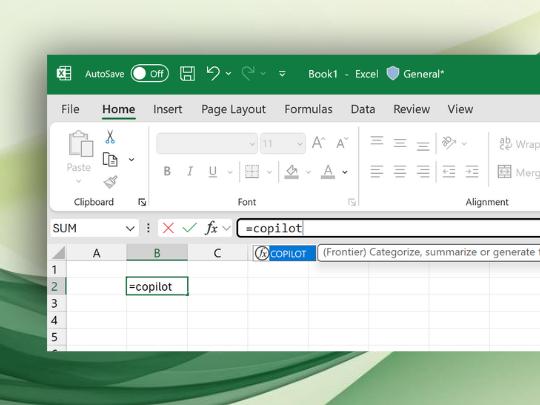
Task: Open the Insert ribbon tab
Action: click(167, 109)
